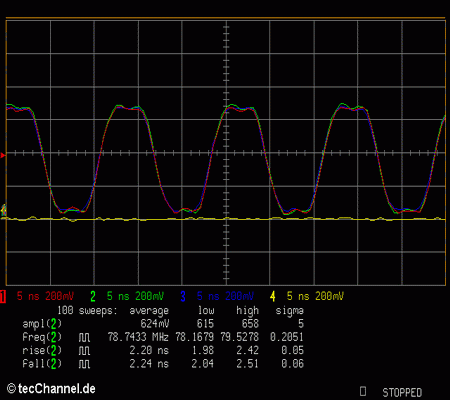450x400 pixels.
Task: Select the green channel 2 number
Action: click(x=93, y=296)
